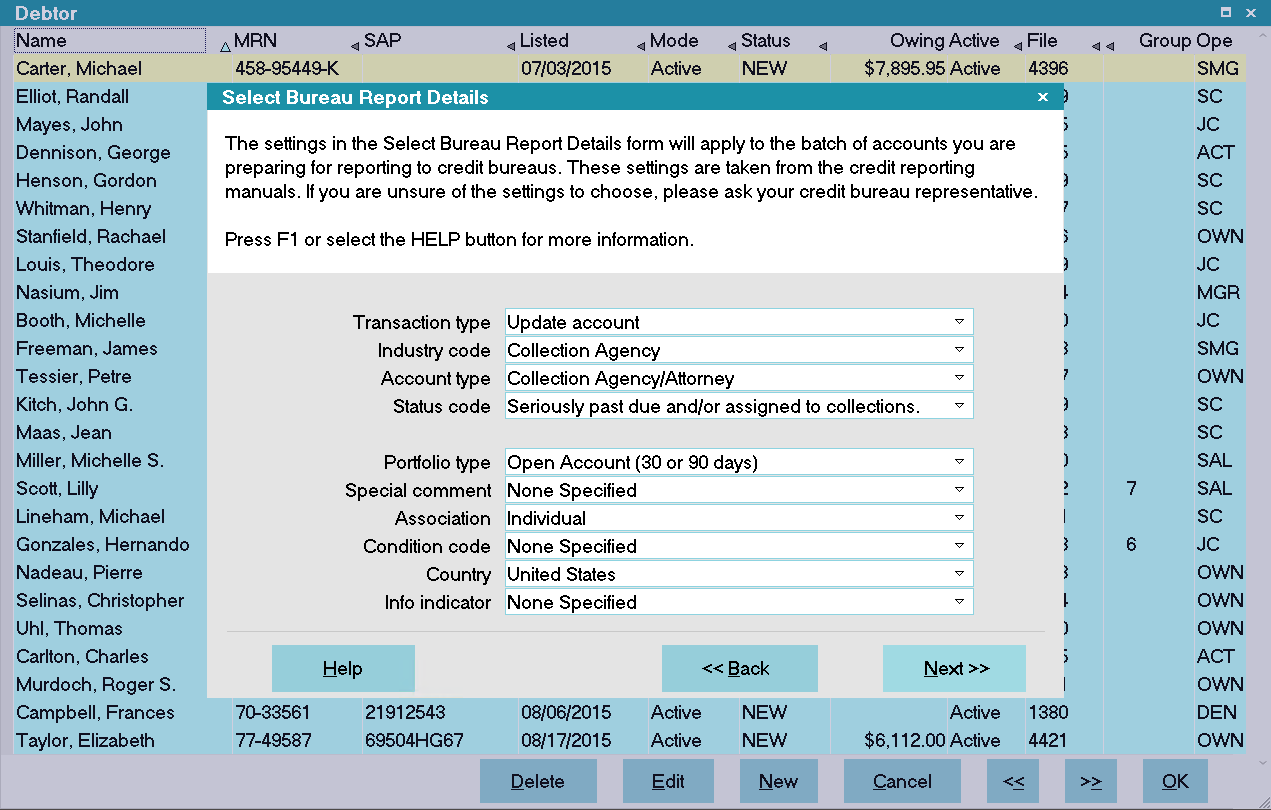Click Edit in the Debtor window
The height and width of the screenshot is (810, 1271).
[x=668, y=782]
